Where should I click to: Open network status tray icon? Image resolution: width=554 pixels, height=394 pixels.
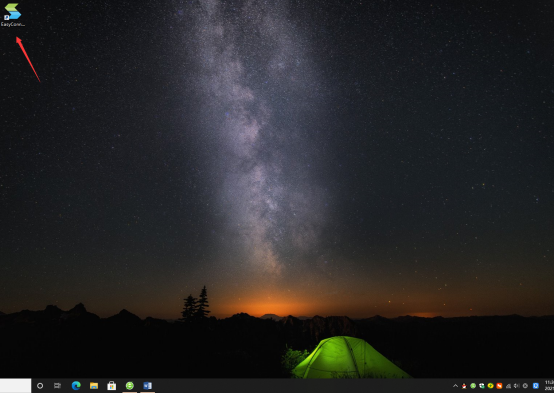pyautogui.click(x=508, y=386)
